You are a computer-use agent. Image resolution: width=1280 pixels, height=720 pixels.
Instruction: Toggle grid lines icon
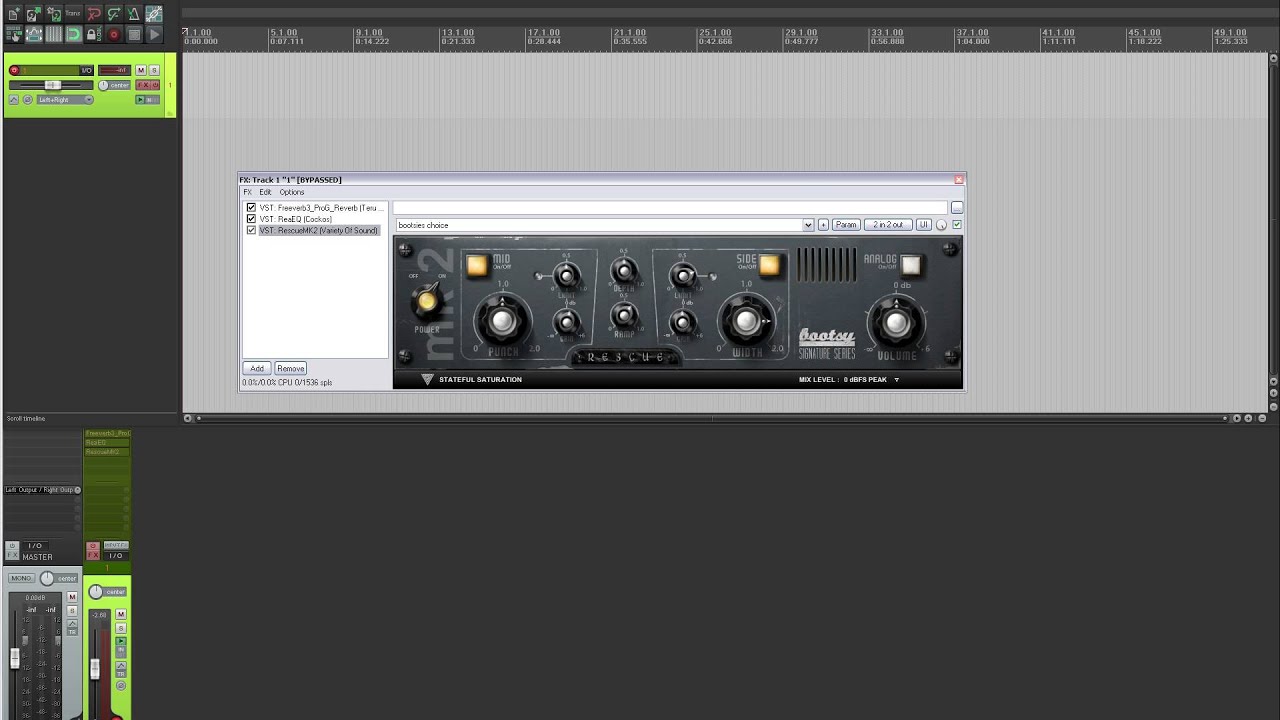pos(53,34)
